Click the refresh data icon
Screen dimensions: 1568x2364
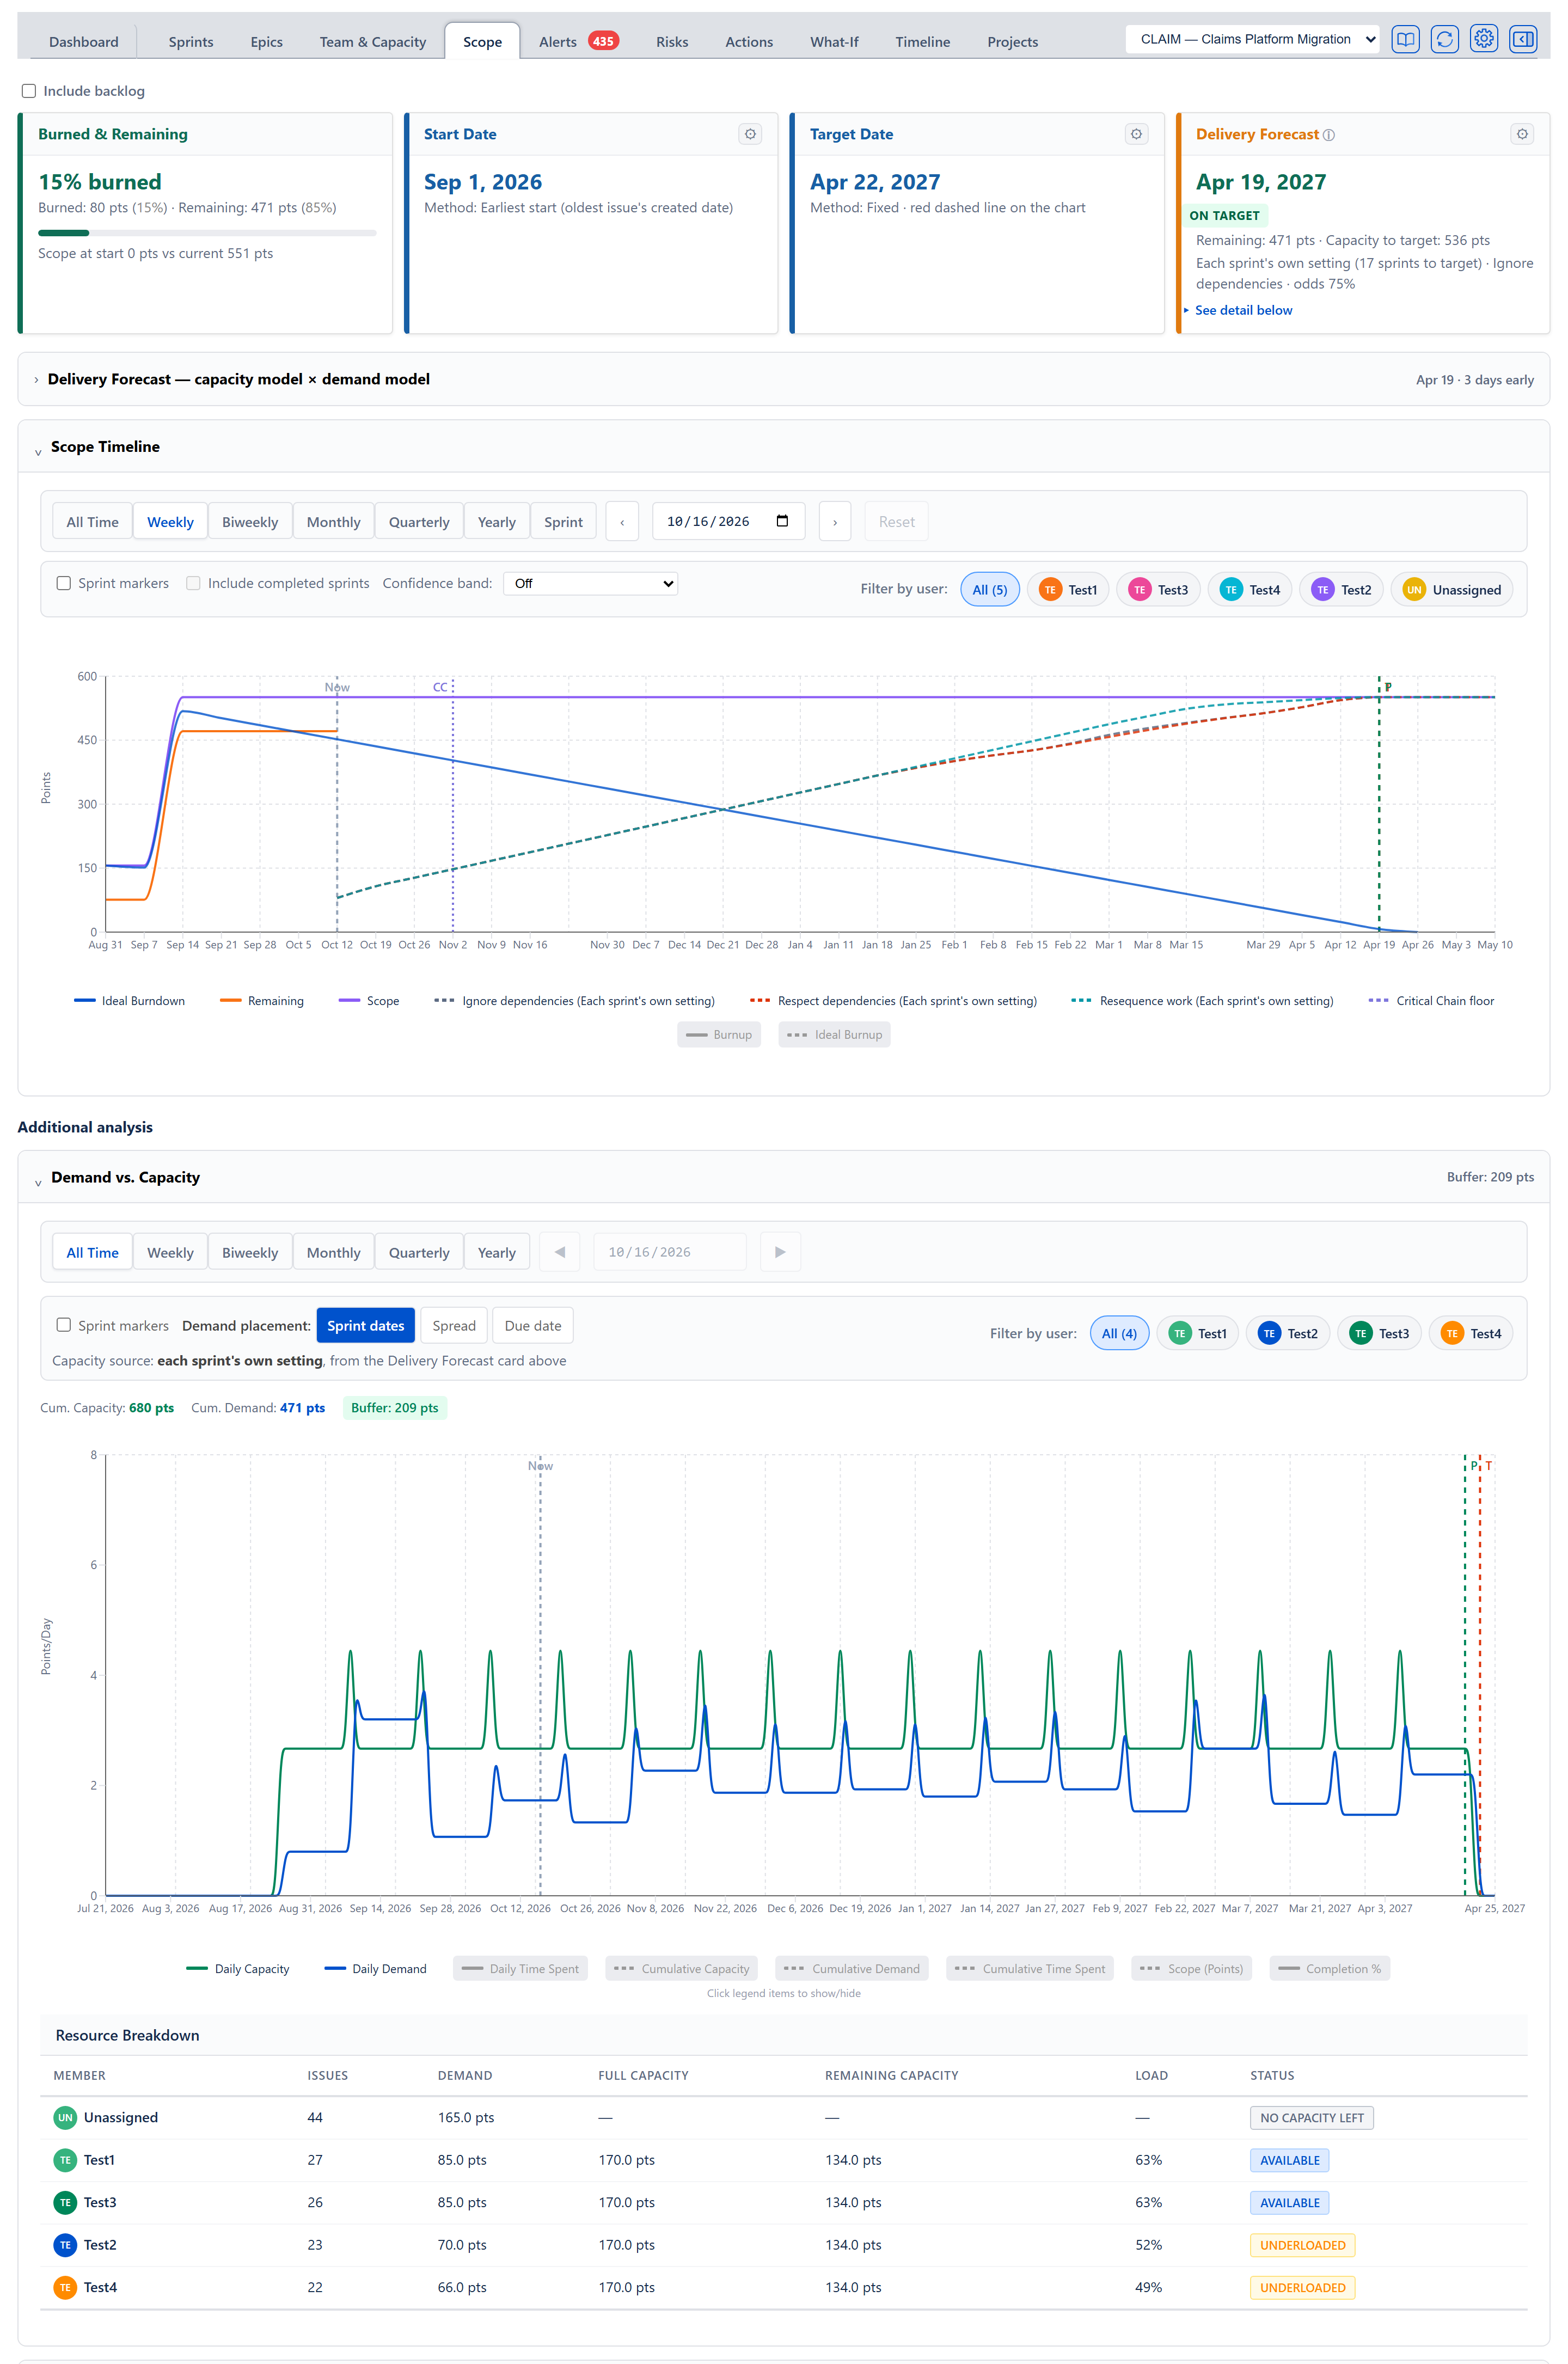pyautogui.click(x=1444, y=40)
